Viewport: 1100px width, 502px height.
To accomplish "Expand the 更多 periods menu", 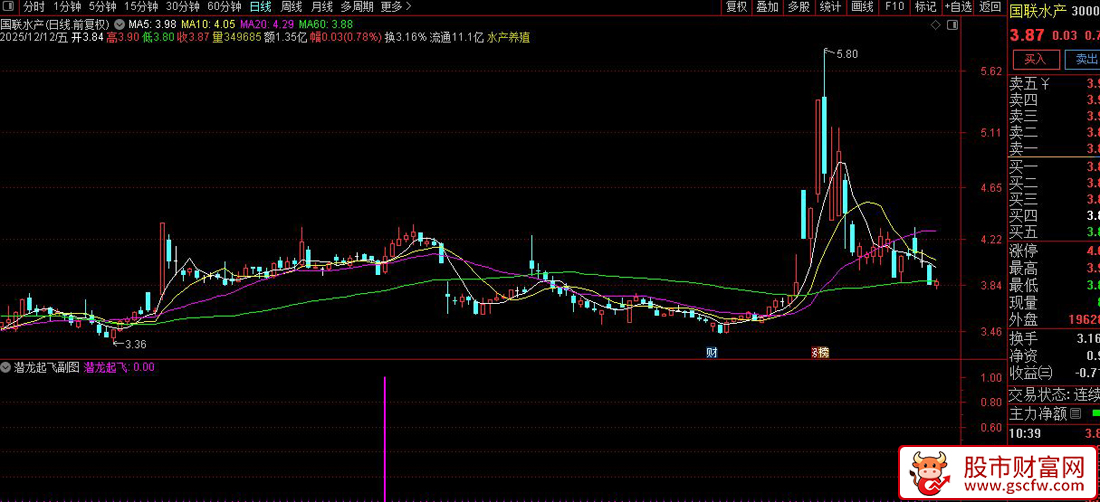I will coord(396,7).
